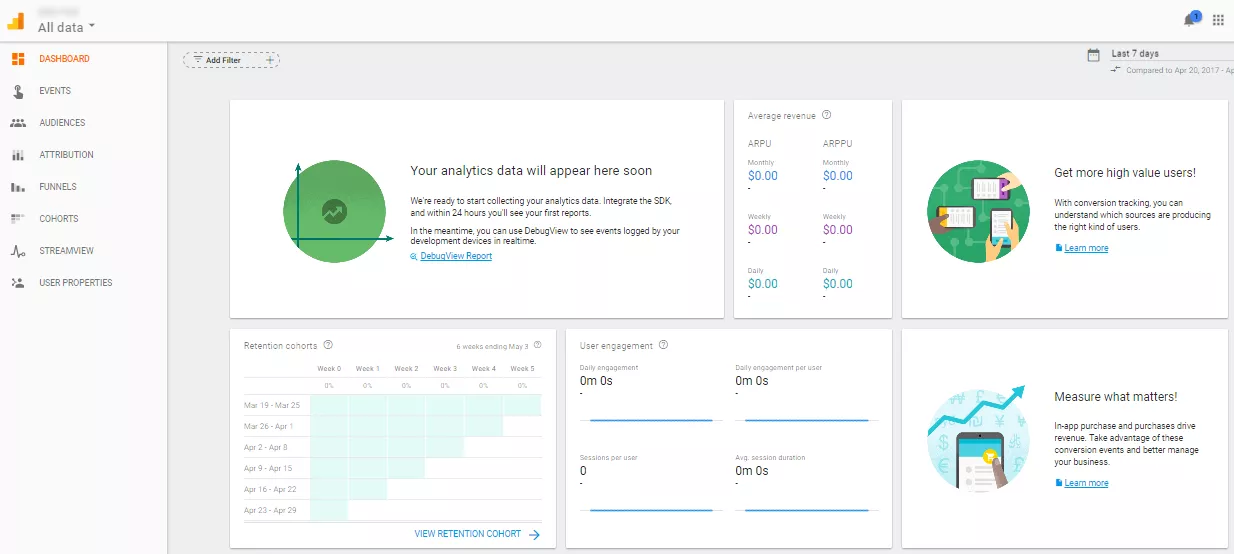Screen dimensions: 1234x554
Task: Click the Mar 19 - Mar 25 cohort row
Action: pyautogui.click(x=393, y=405)
